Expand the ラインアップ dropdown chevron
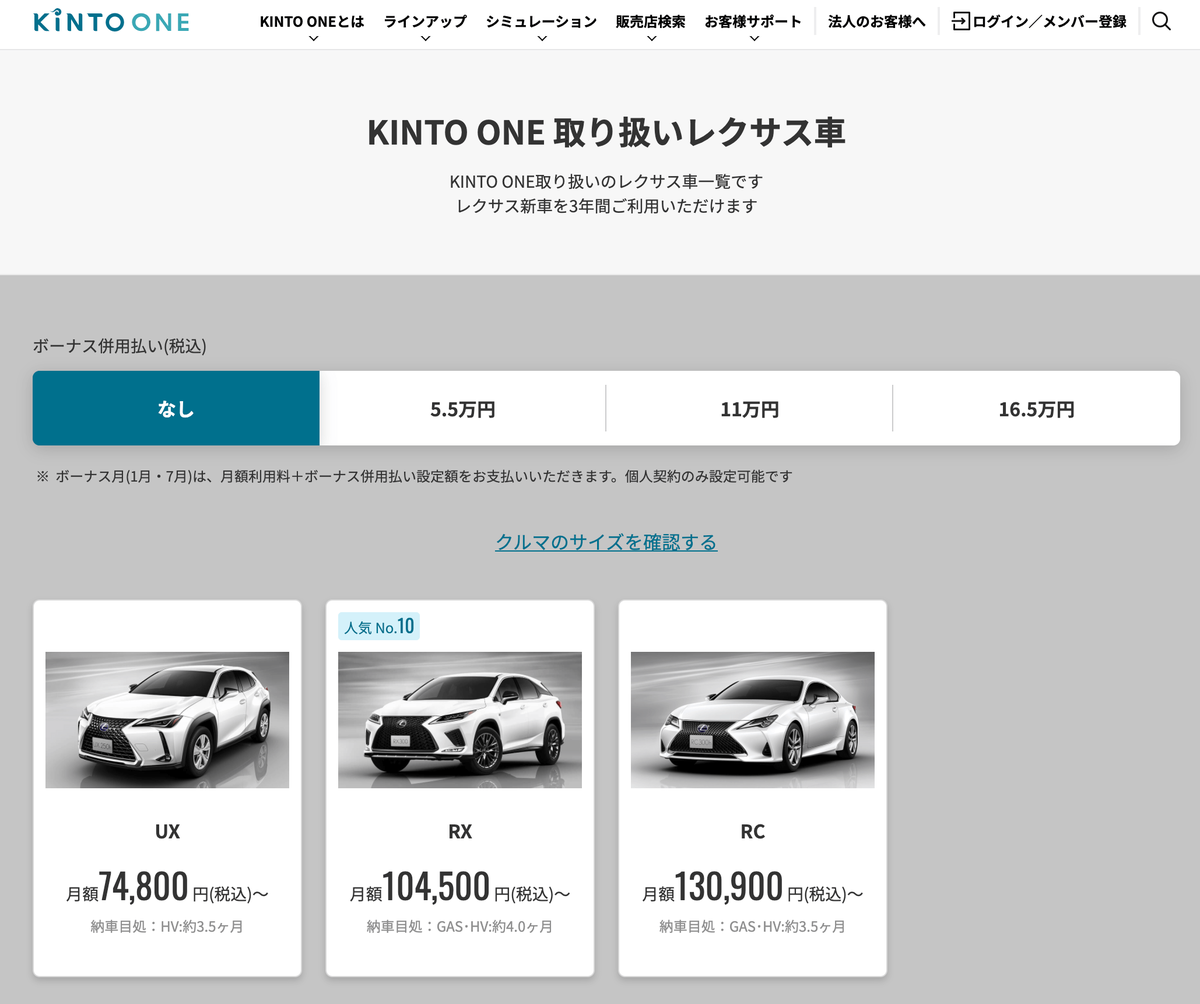Viewport: 1200px width, 1004px height. tap(425, 38)
